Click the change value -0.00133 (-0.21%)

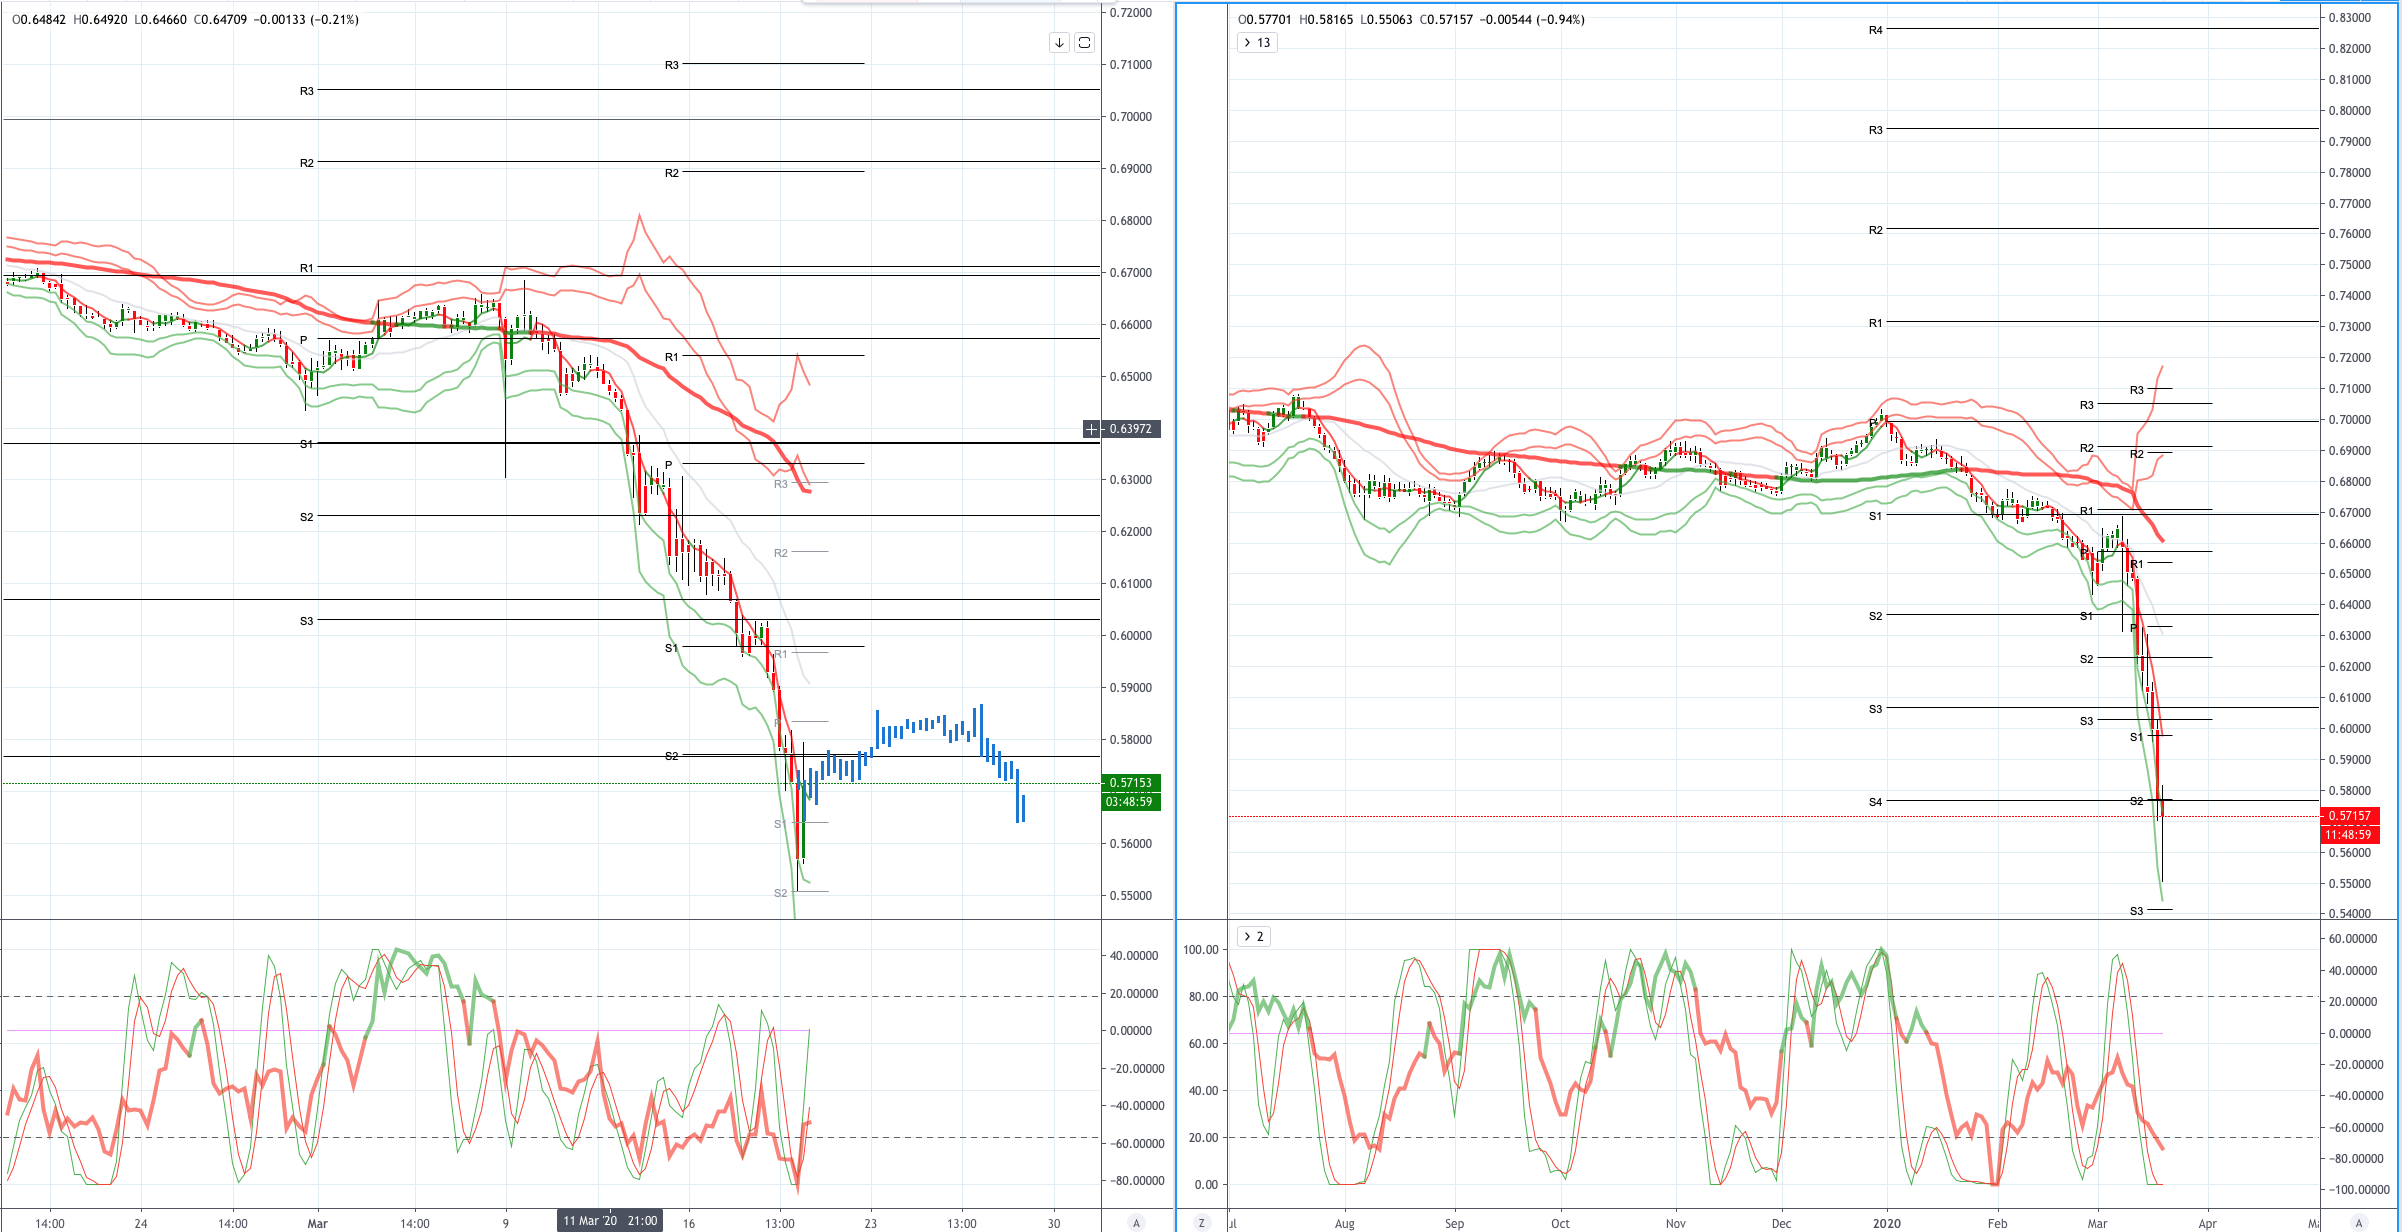(305, 19)
